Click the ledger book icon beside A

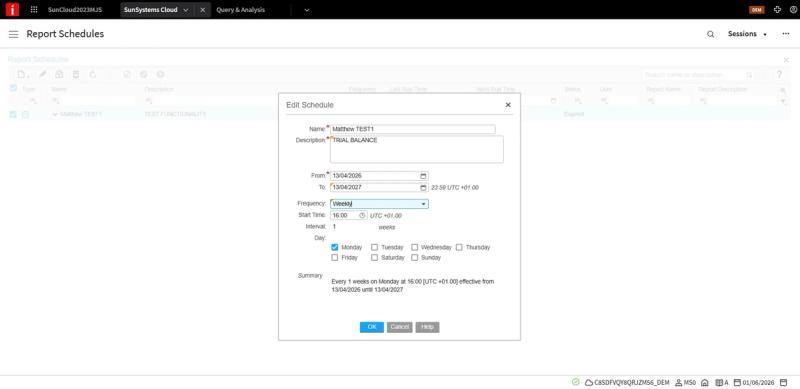(719, 382)
